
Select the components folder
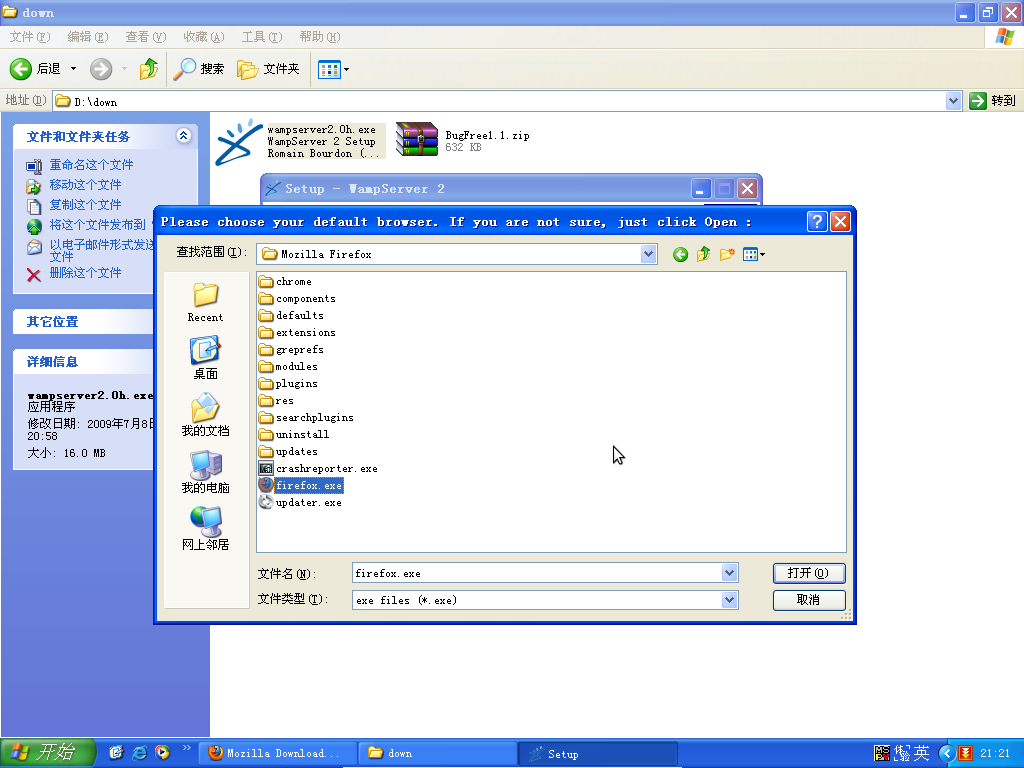(297, 298)
